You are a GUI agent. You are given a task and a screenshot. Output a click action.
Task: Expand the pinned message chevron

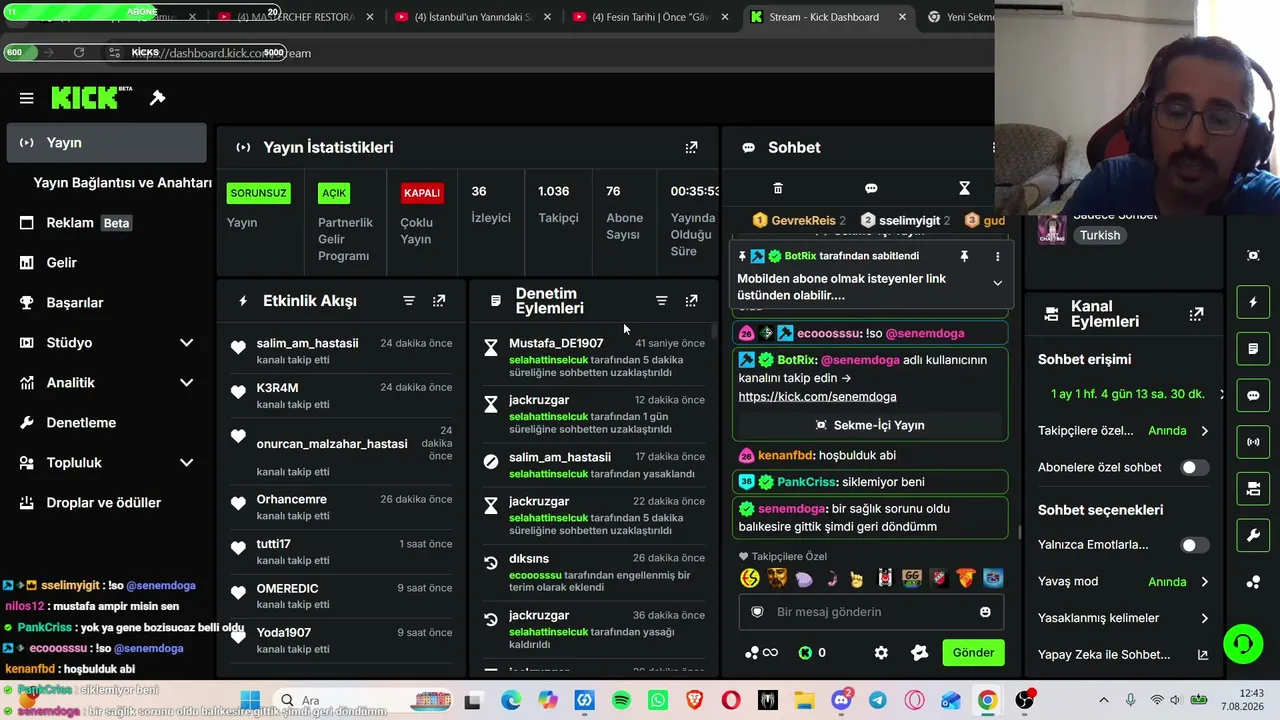(x=997, y=283)
